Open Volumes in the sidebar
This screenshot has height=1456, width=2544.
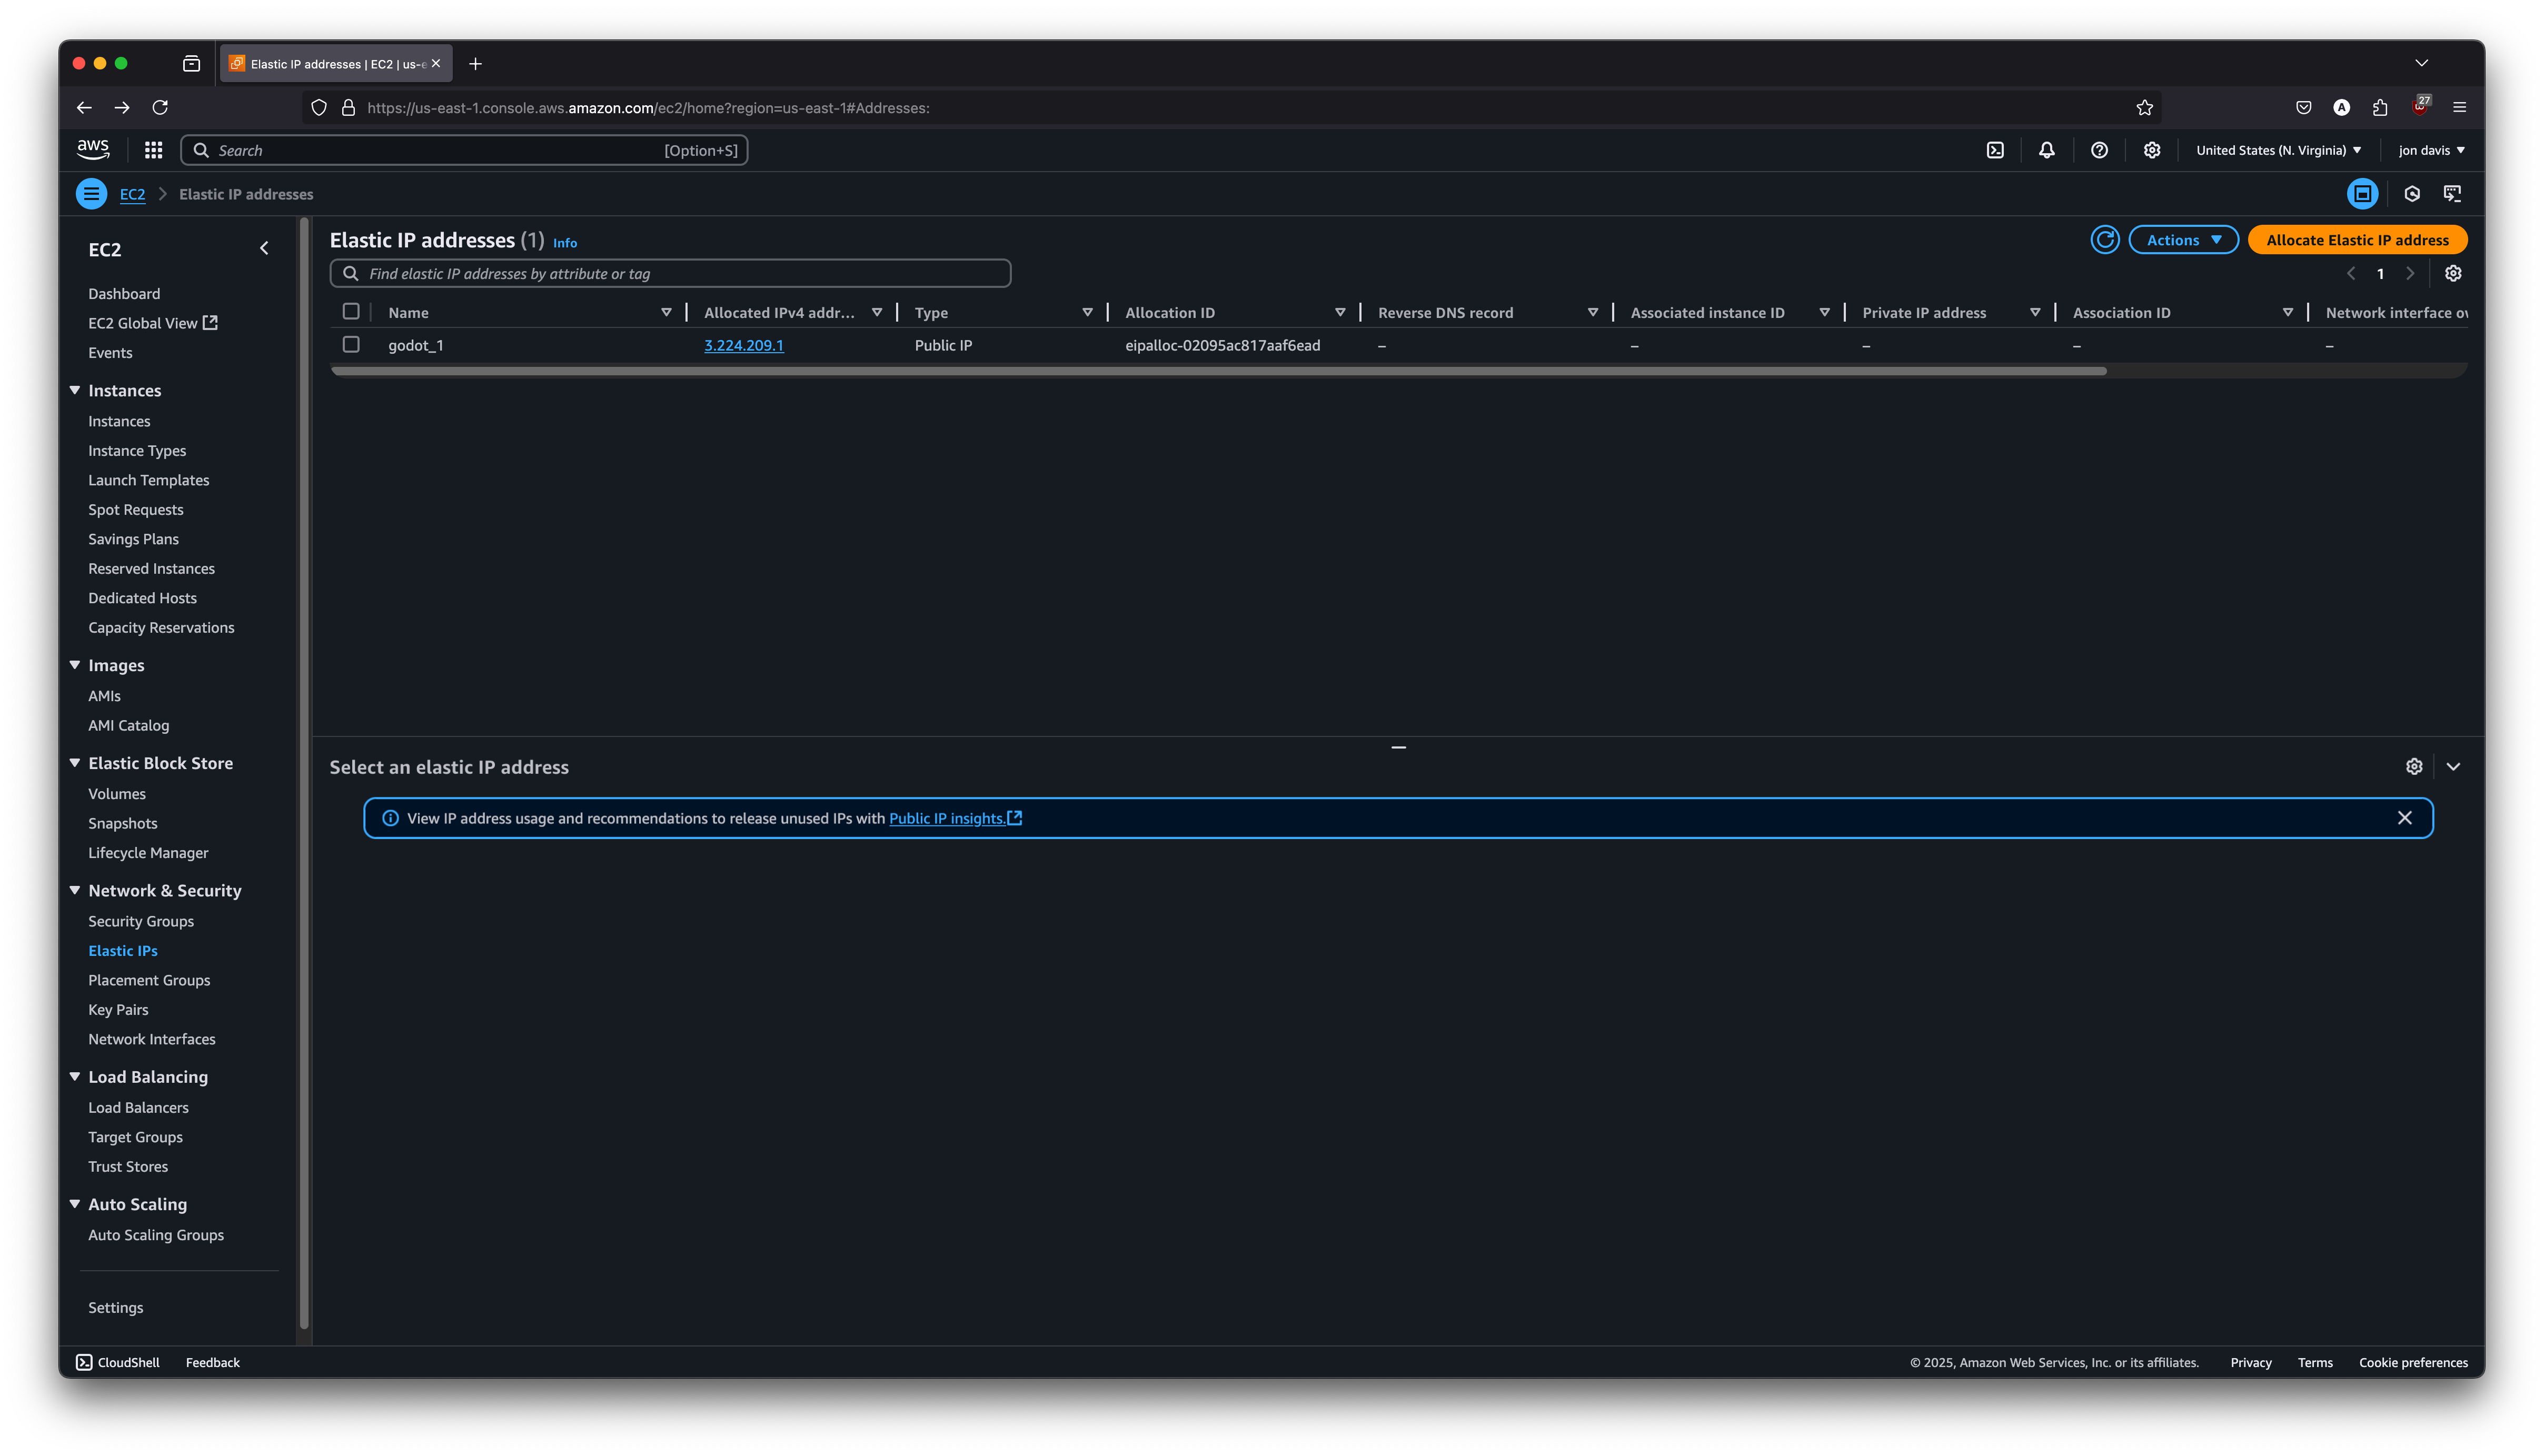117,794
